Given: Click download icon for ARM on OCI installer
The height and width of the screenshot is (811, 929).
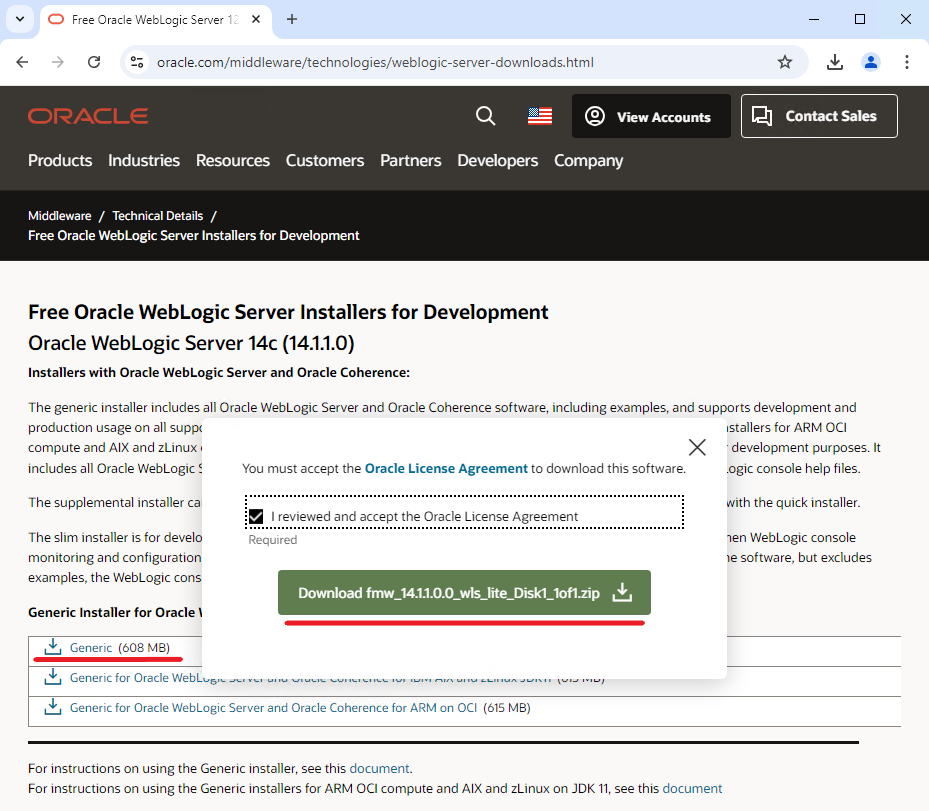Looking at the screenshot, I should point(53,706).
